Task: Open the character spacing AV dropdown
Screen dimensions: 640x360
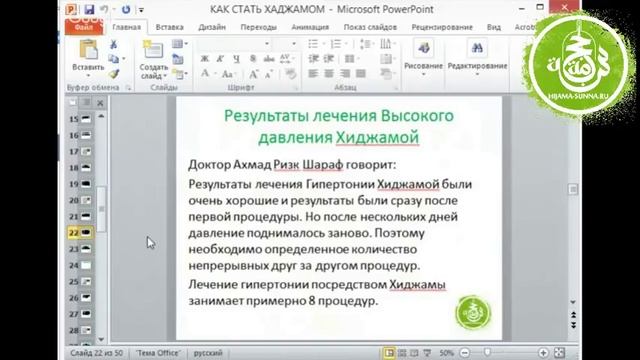Action: click(287, 59)
